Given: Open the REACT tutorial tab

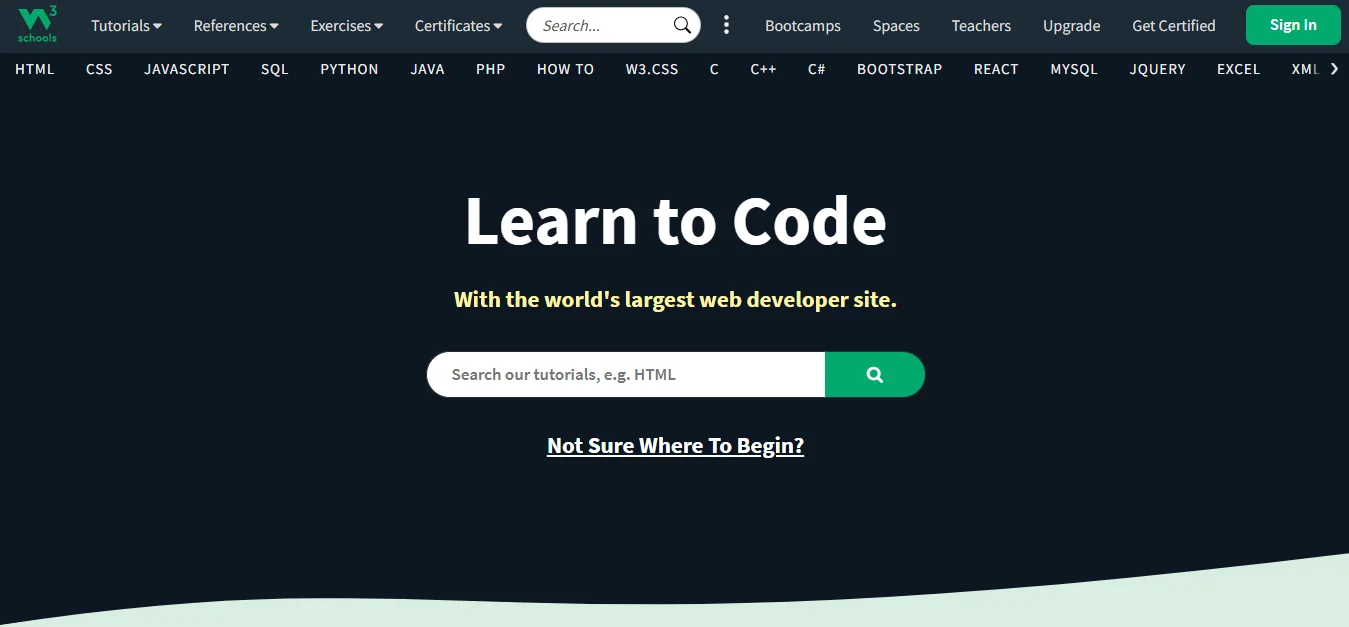Looking at the screenshot, I should tap(995, 69).
